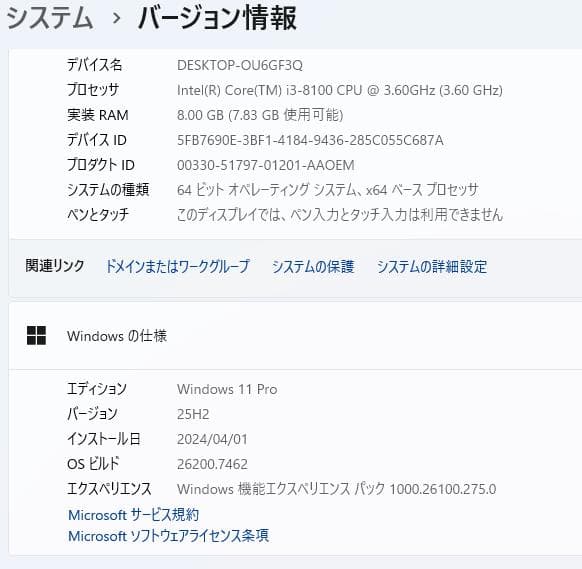Viewport: 582px width, 569px height.
Task: Select product ID 00330-51797-01201-AAOEM
Action: [266, 165]
